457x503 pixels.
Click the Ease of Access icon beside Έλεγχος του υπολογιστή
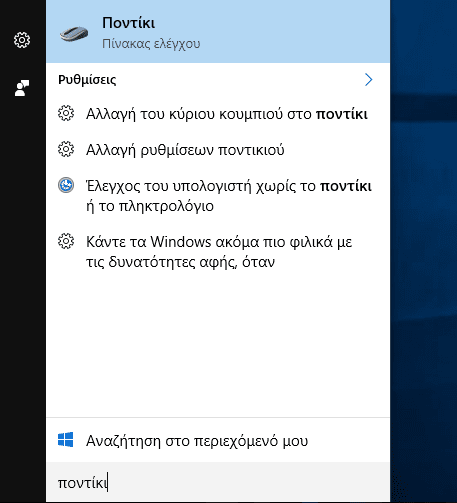pyautogui.click(x=66, y=185)
